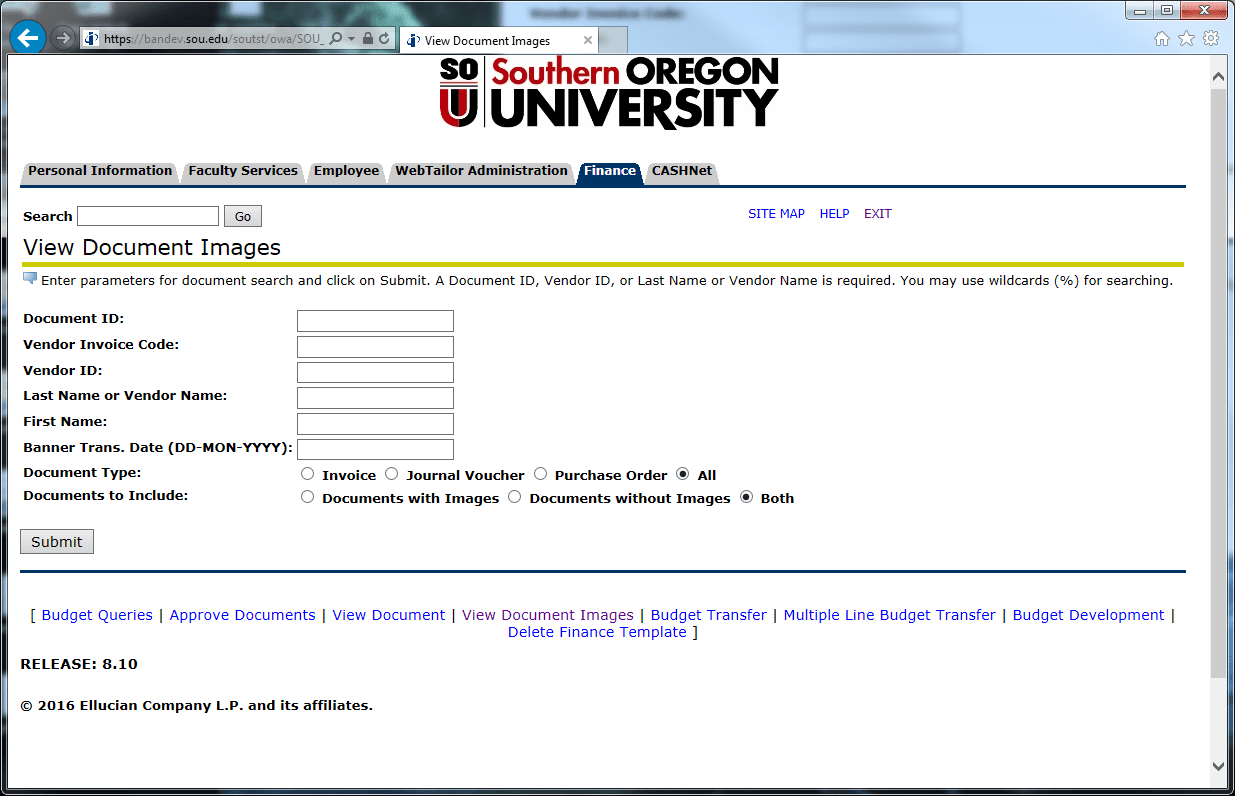Open WebTailor Administration tab
Viewport: 1235px width, 796px height.
point(481,171)
